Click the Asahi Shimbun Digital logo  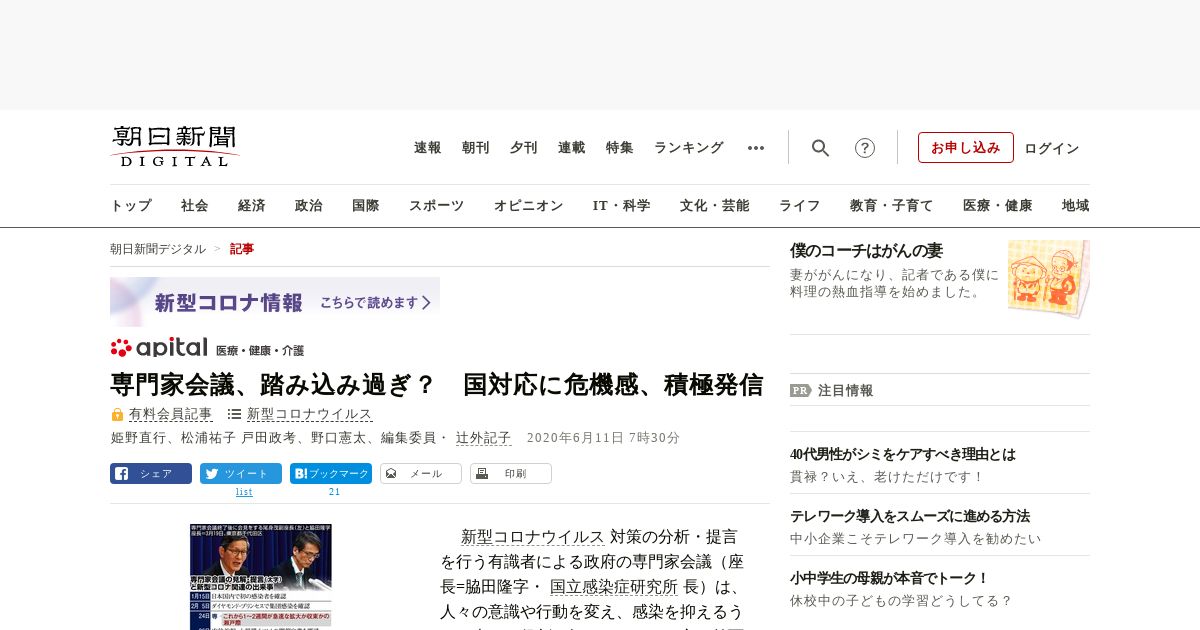click(x=175, y=146)
